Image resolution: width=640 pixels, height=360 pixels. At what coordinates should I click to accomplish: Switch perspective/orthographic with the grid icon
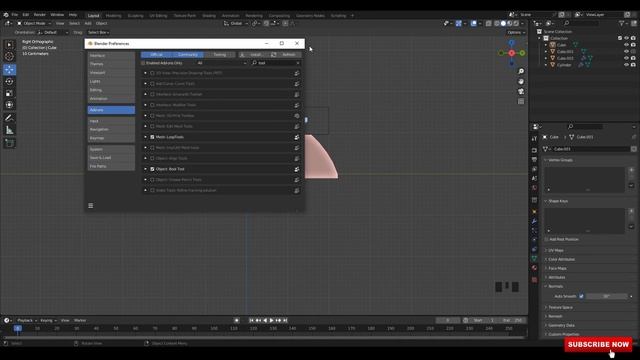[521, 101]
